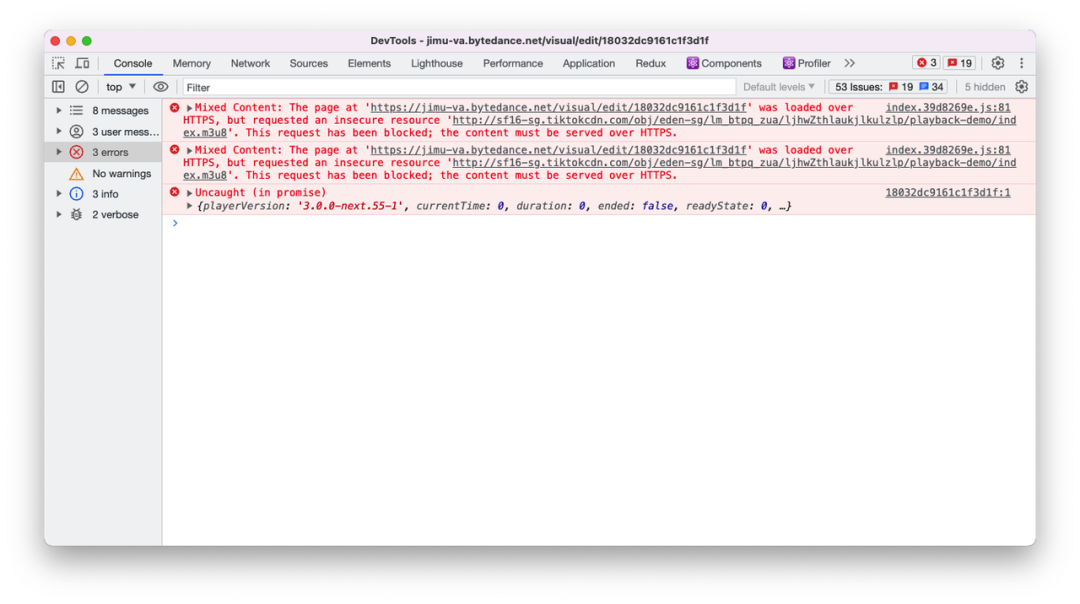Click the 5 hidden messages label

tap(984, 87)
